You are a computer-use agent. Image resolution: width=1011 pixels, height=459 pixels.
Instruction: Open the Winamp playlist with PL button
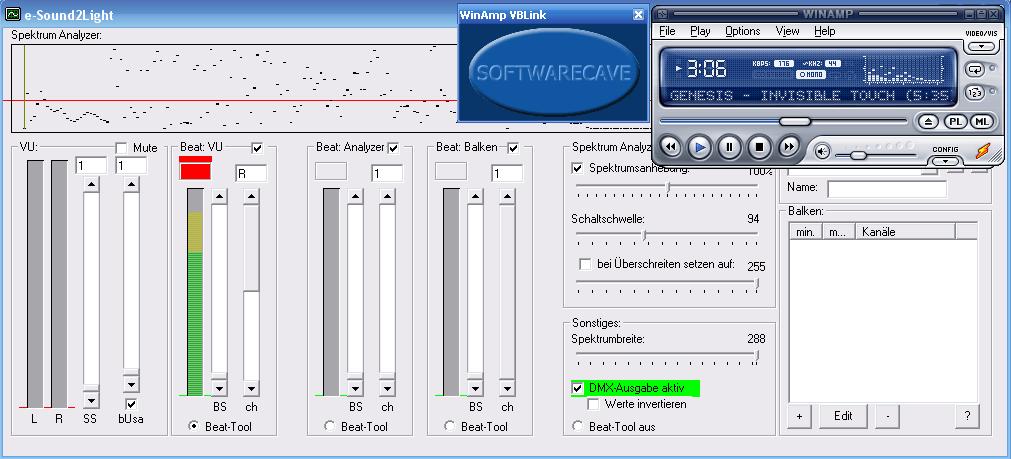[955, 121]
